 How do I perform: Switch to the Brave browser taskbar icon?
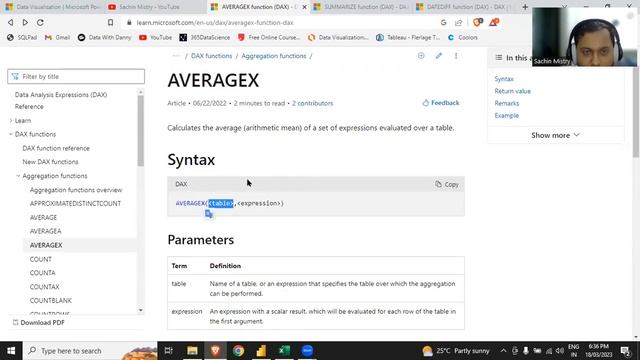[216, 351]
